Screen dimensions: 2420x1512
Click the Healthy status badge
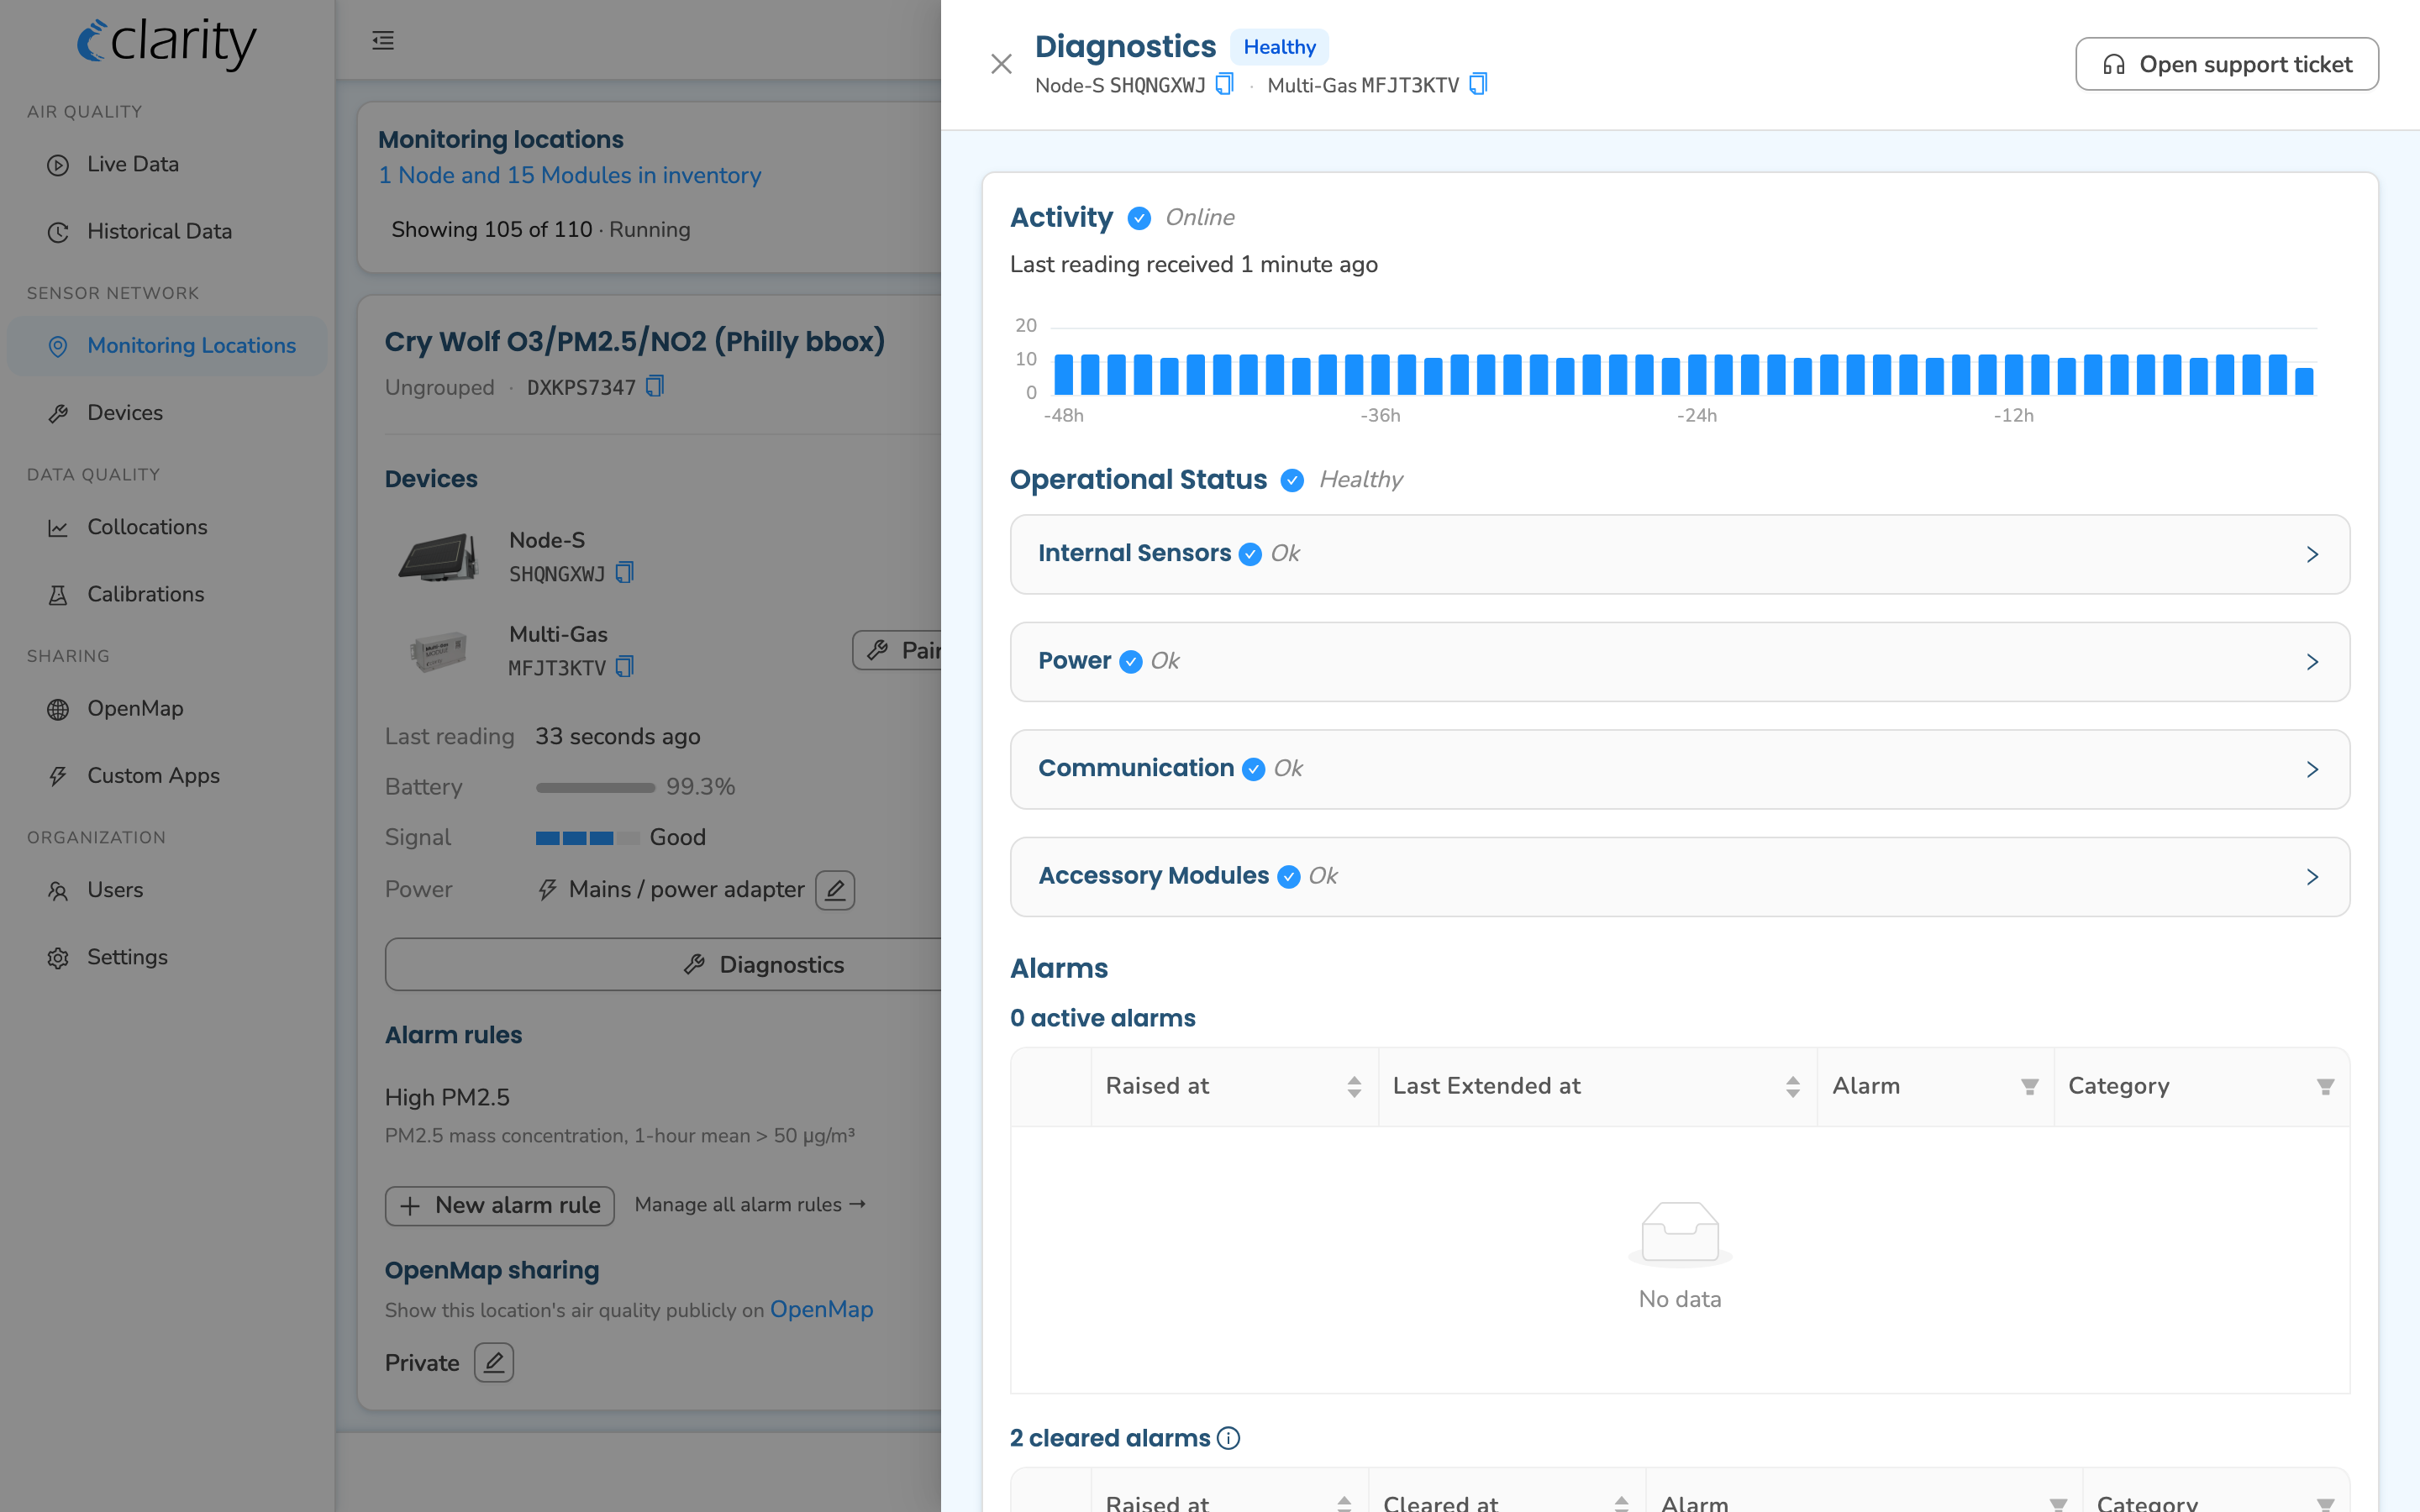[x=1279, y=47]
